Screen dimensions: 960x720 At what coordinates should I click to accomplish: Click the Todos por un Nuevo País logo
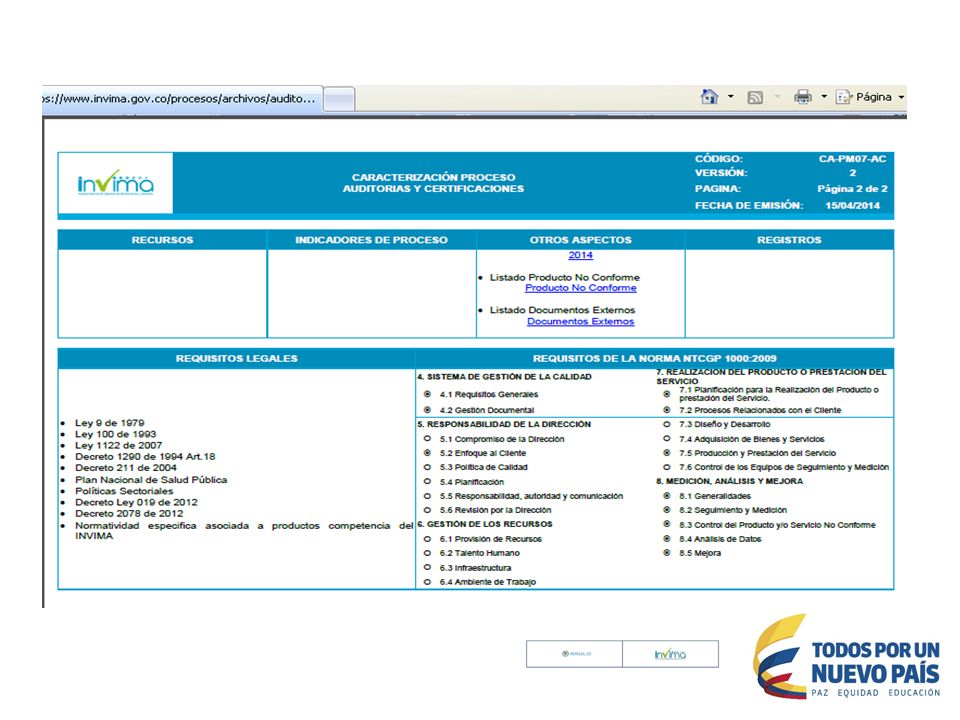(x=847, y=656)
